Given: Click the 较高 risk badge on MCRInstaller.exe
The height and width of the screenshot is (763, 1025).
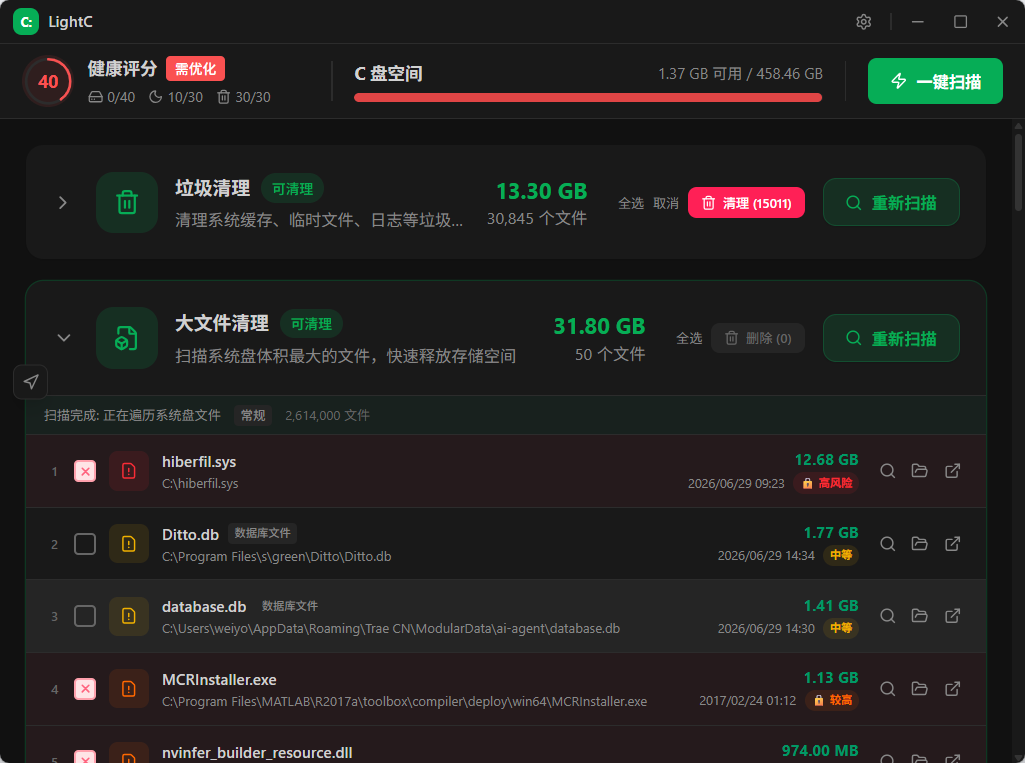Looking at the screenshot, I should point(832,700).
